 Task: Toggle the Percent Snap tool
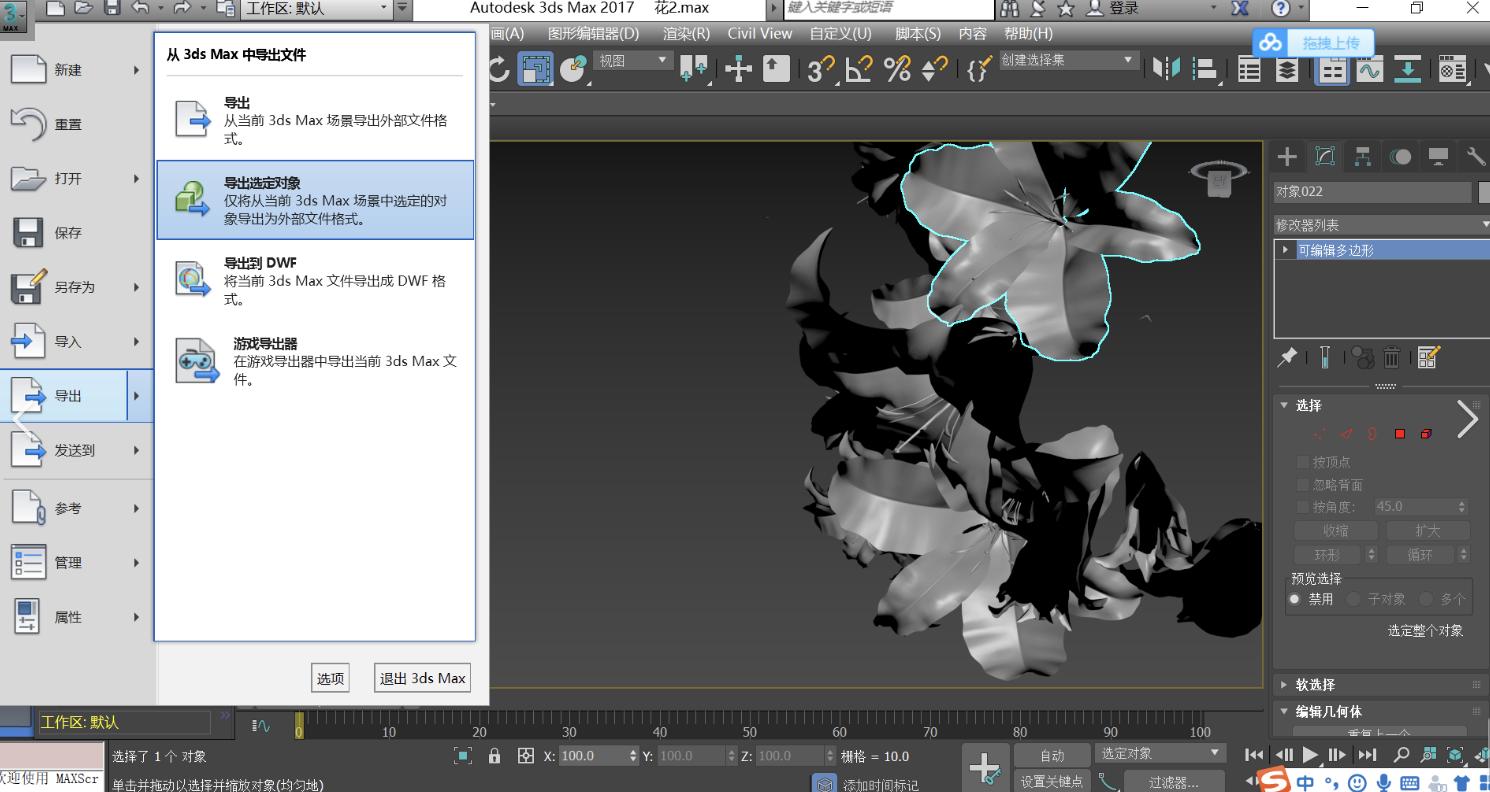tap(897, 69)
